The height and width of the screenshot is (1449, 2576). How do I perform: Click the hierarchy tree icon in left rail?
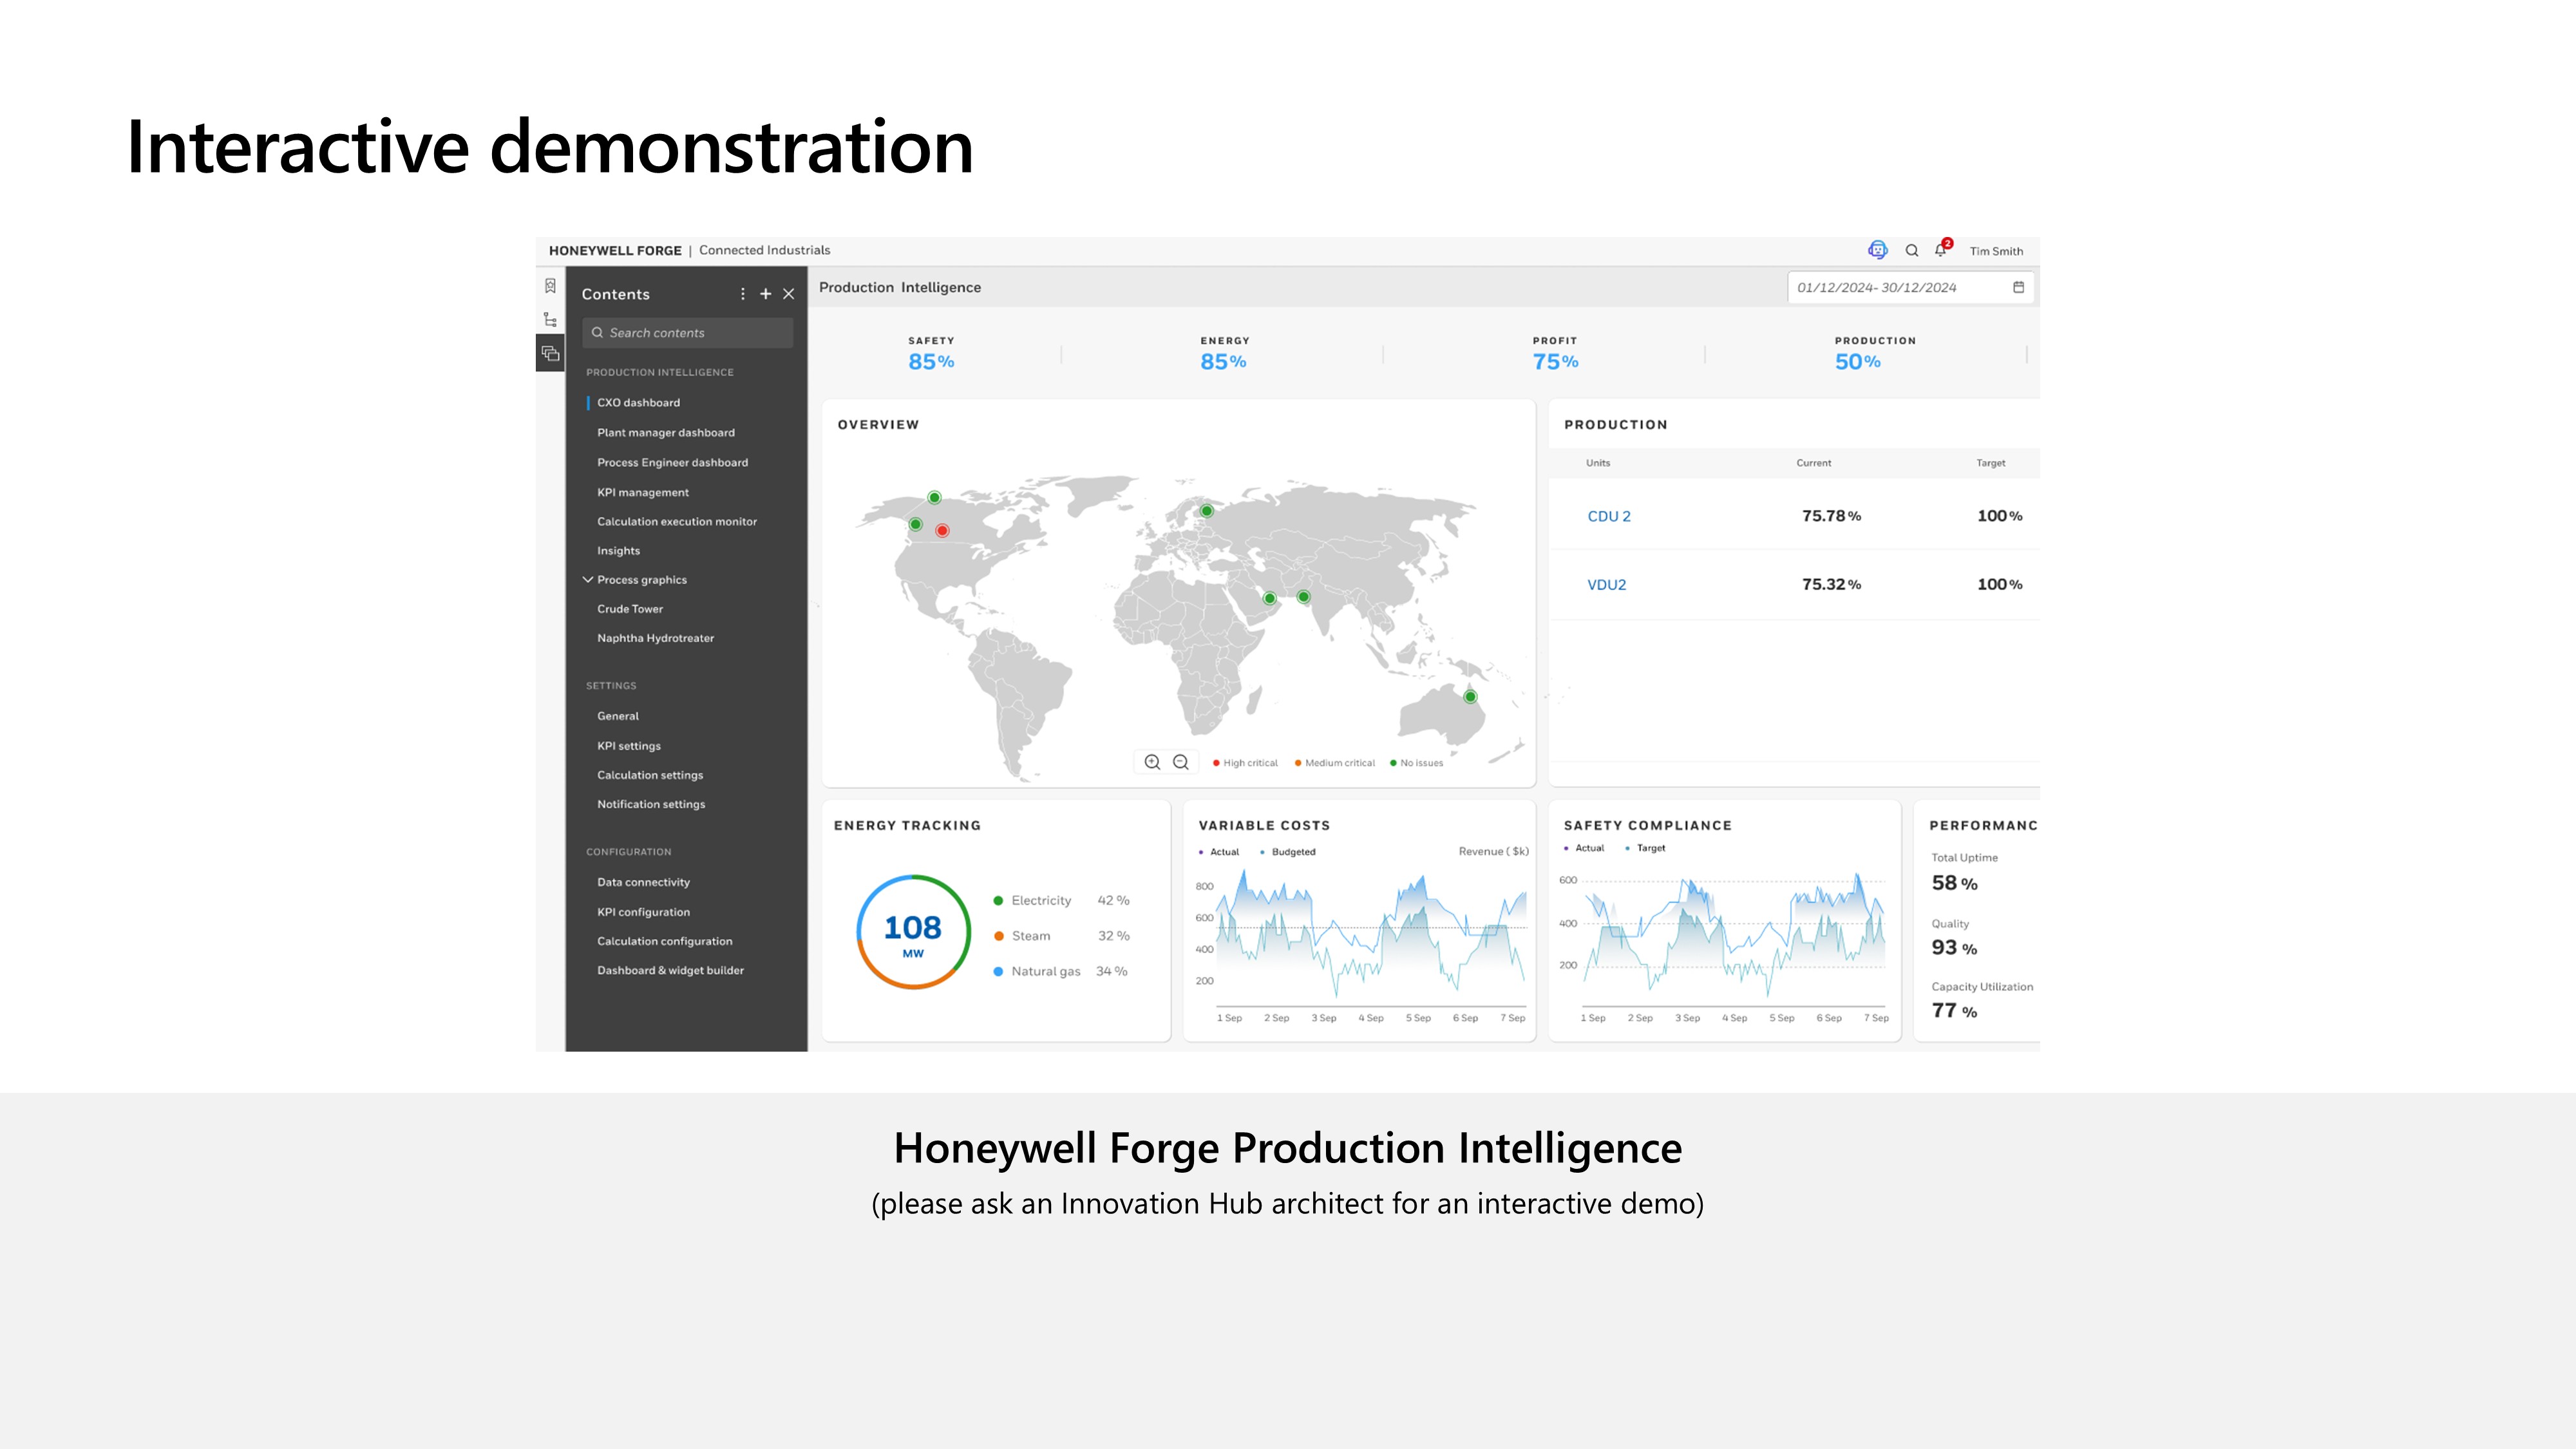click(550, 320)
